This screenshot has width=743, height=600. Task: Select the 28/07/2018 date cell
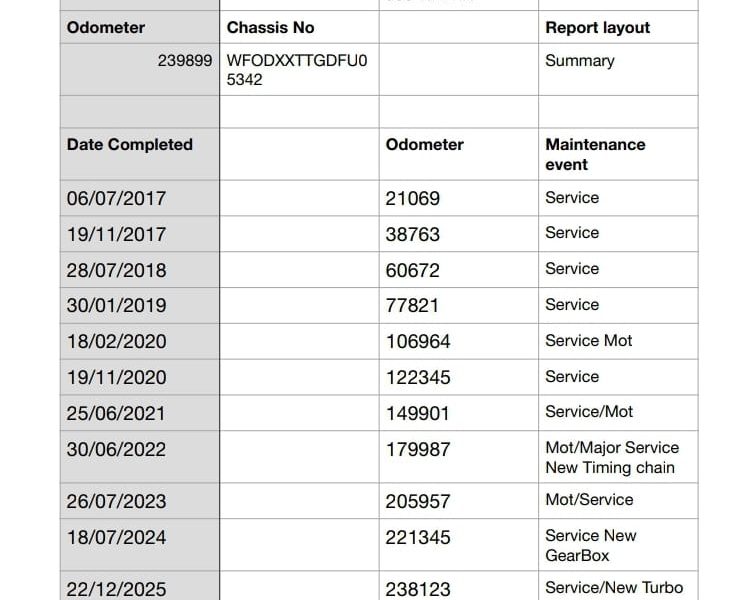click(x=116, y=270)
